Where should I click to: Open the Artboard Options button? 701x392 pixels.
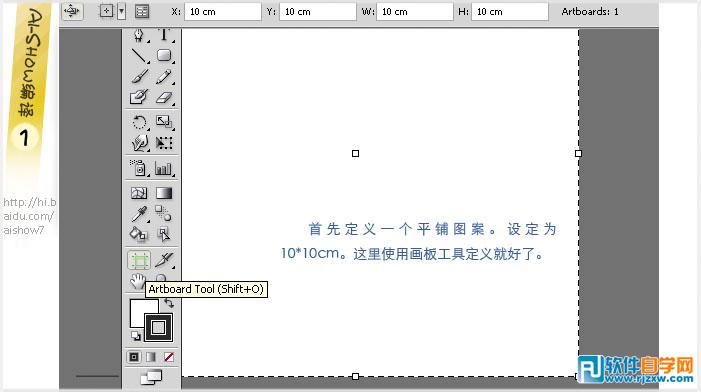(x=142, y=12)
